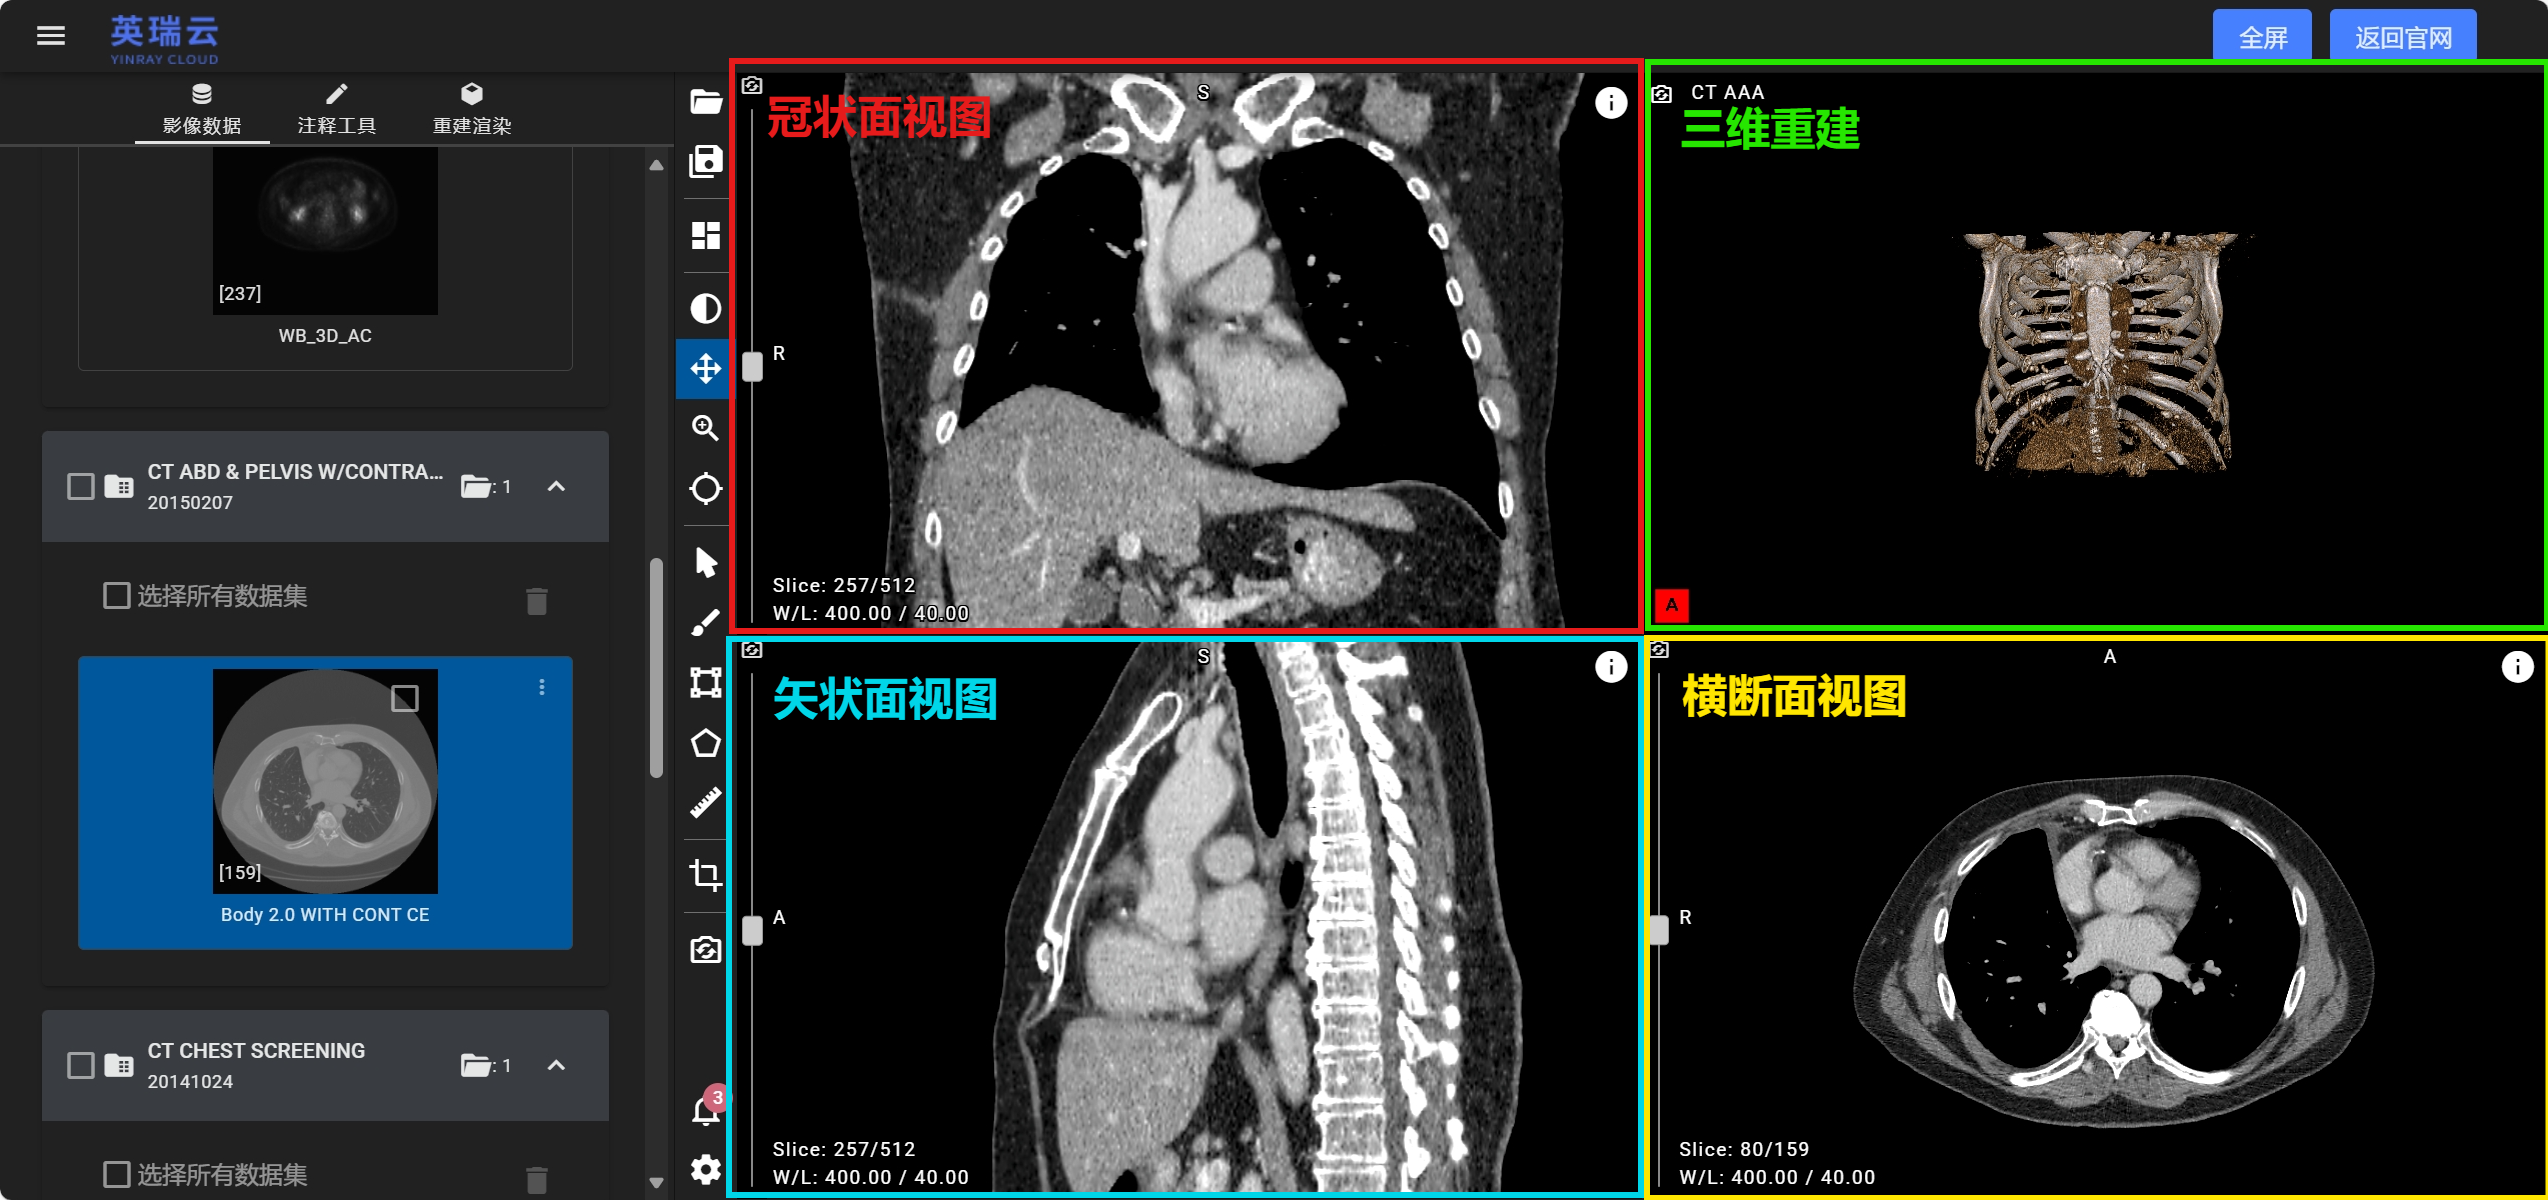Image resolution: width=2548 pixels, height=1200 pixels.
Task: Click 'Slice: 80/159' in axial view
Action: click(1744, 1149)
